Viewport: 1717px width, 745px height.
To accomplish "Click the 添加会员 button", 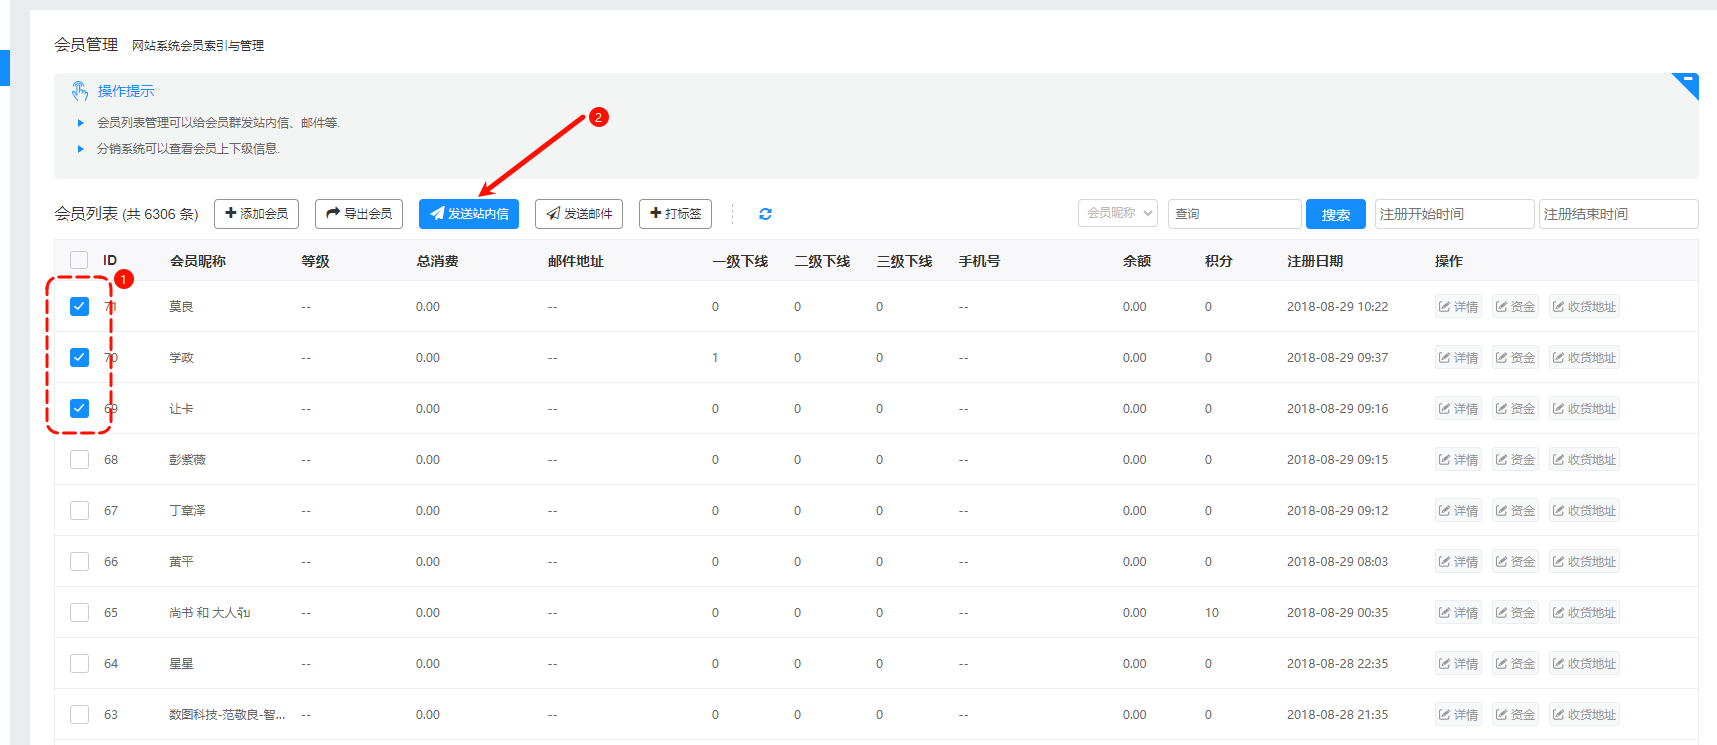I will [256, 214].
